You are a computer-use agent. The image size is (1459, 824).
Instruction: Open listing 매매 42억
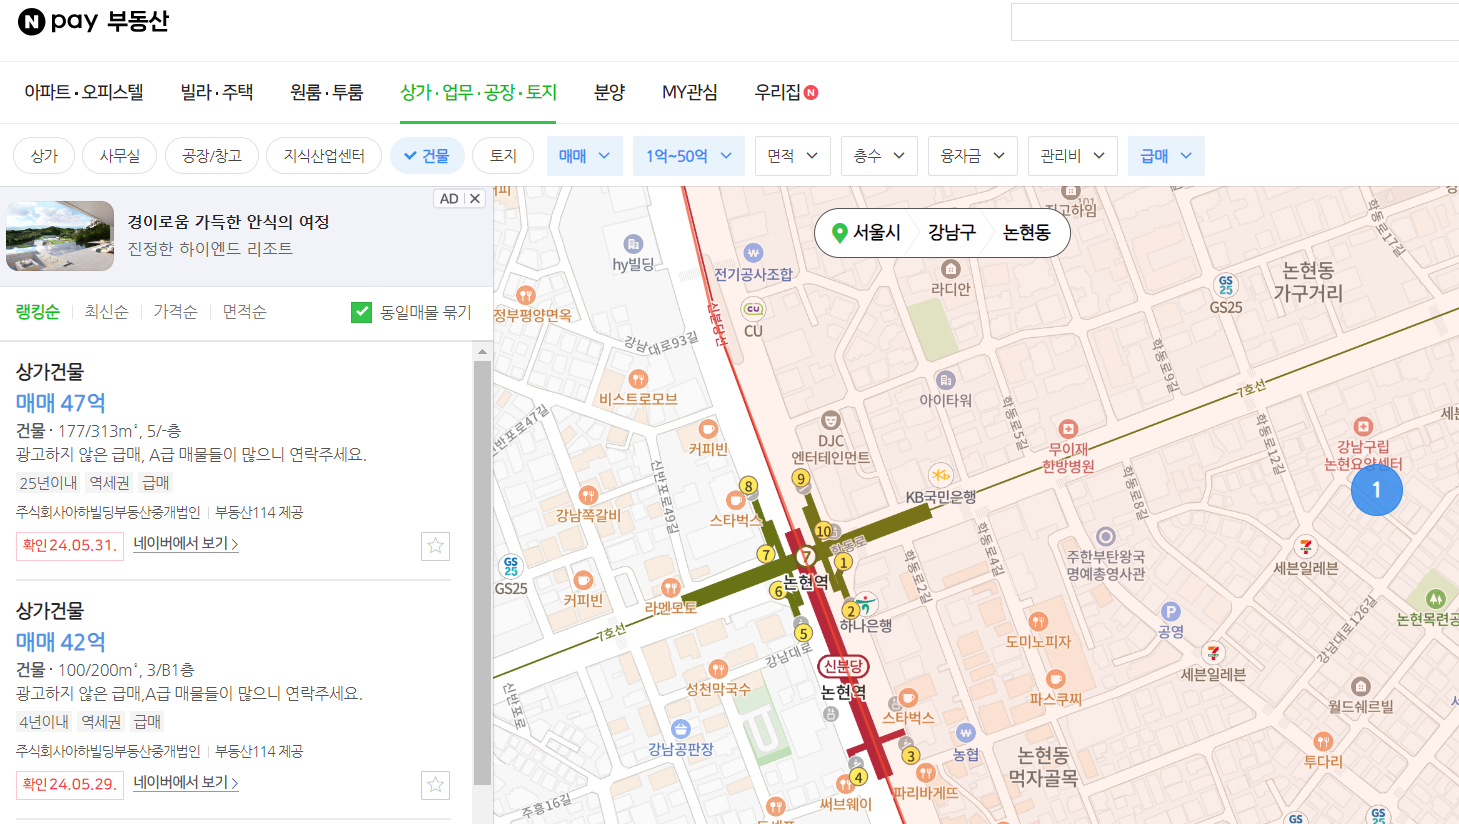(60, 642)
